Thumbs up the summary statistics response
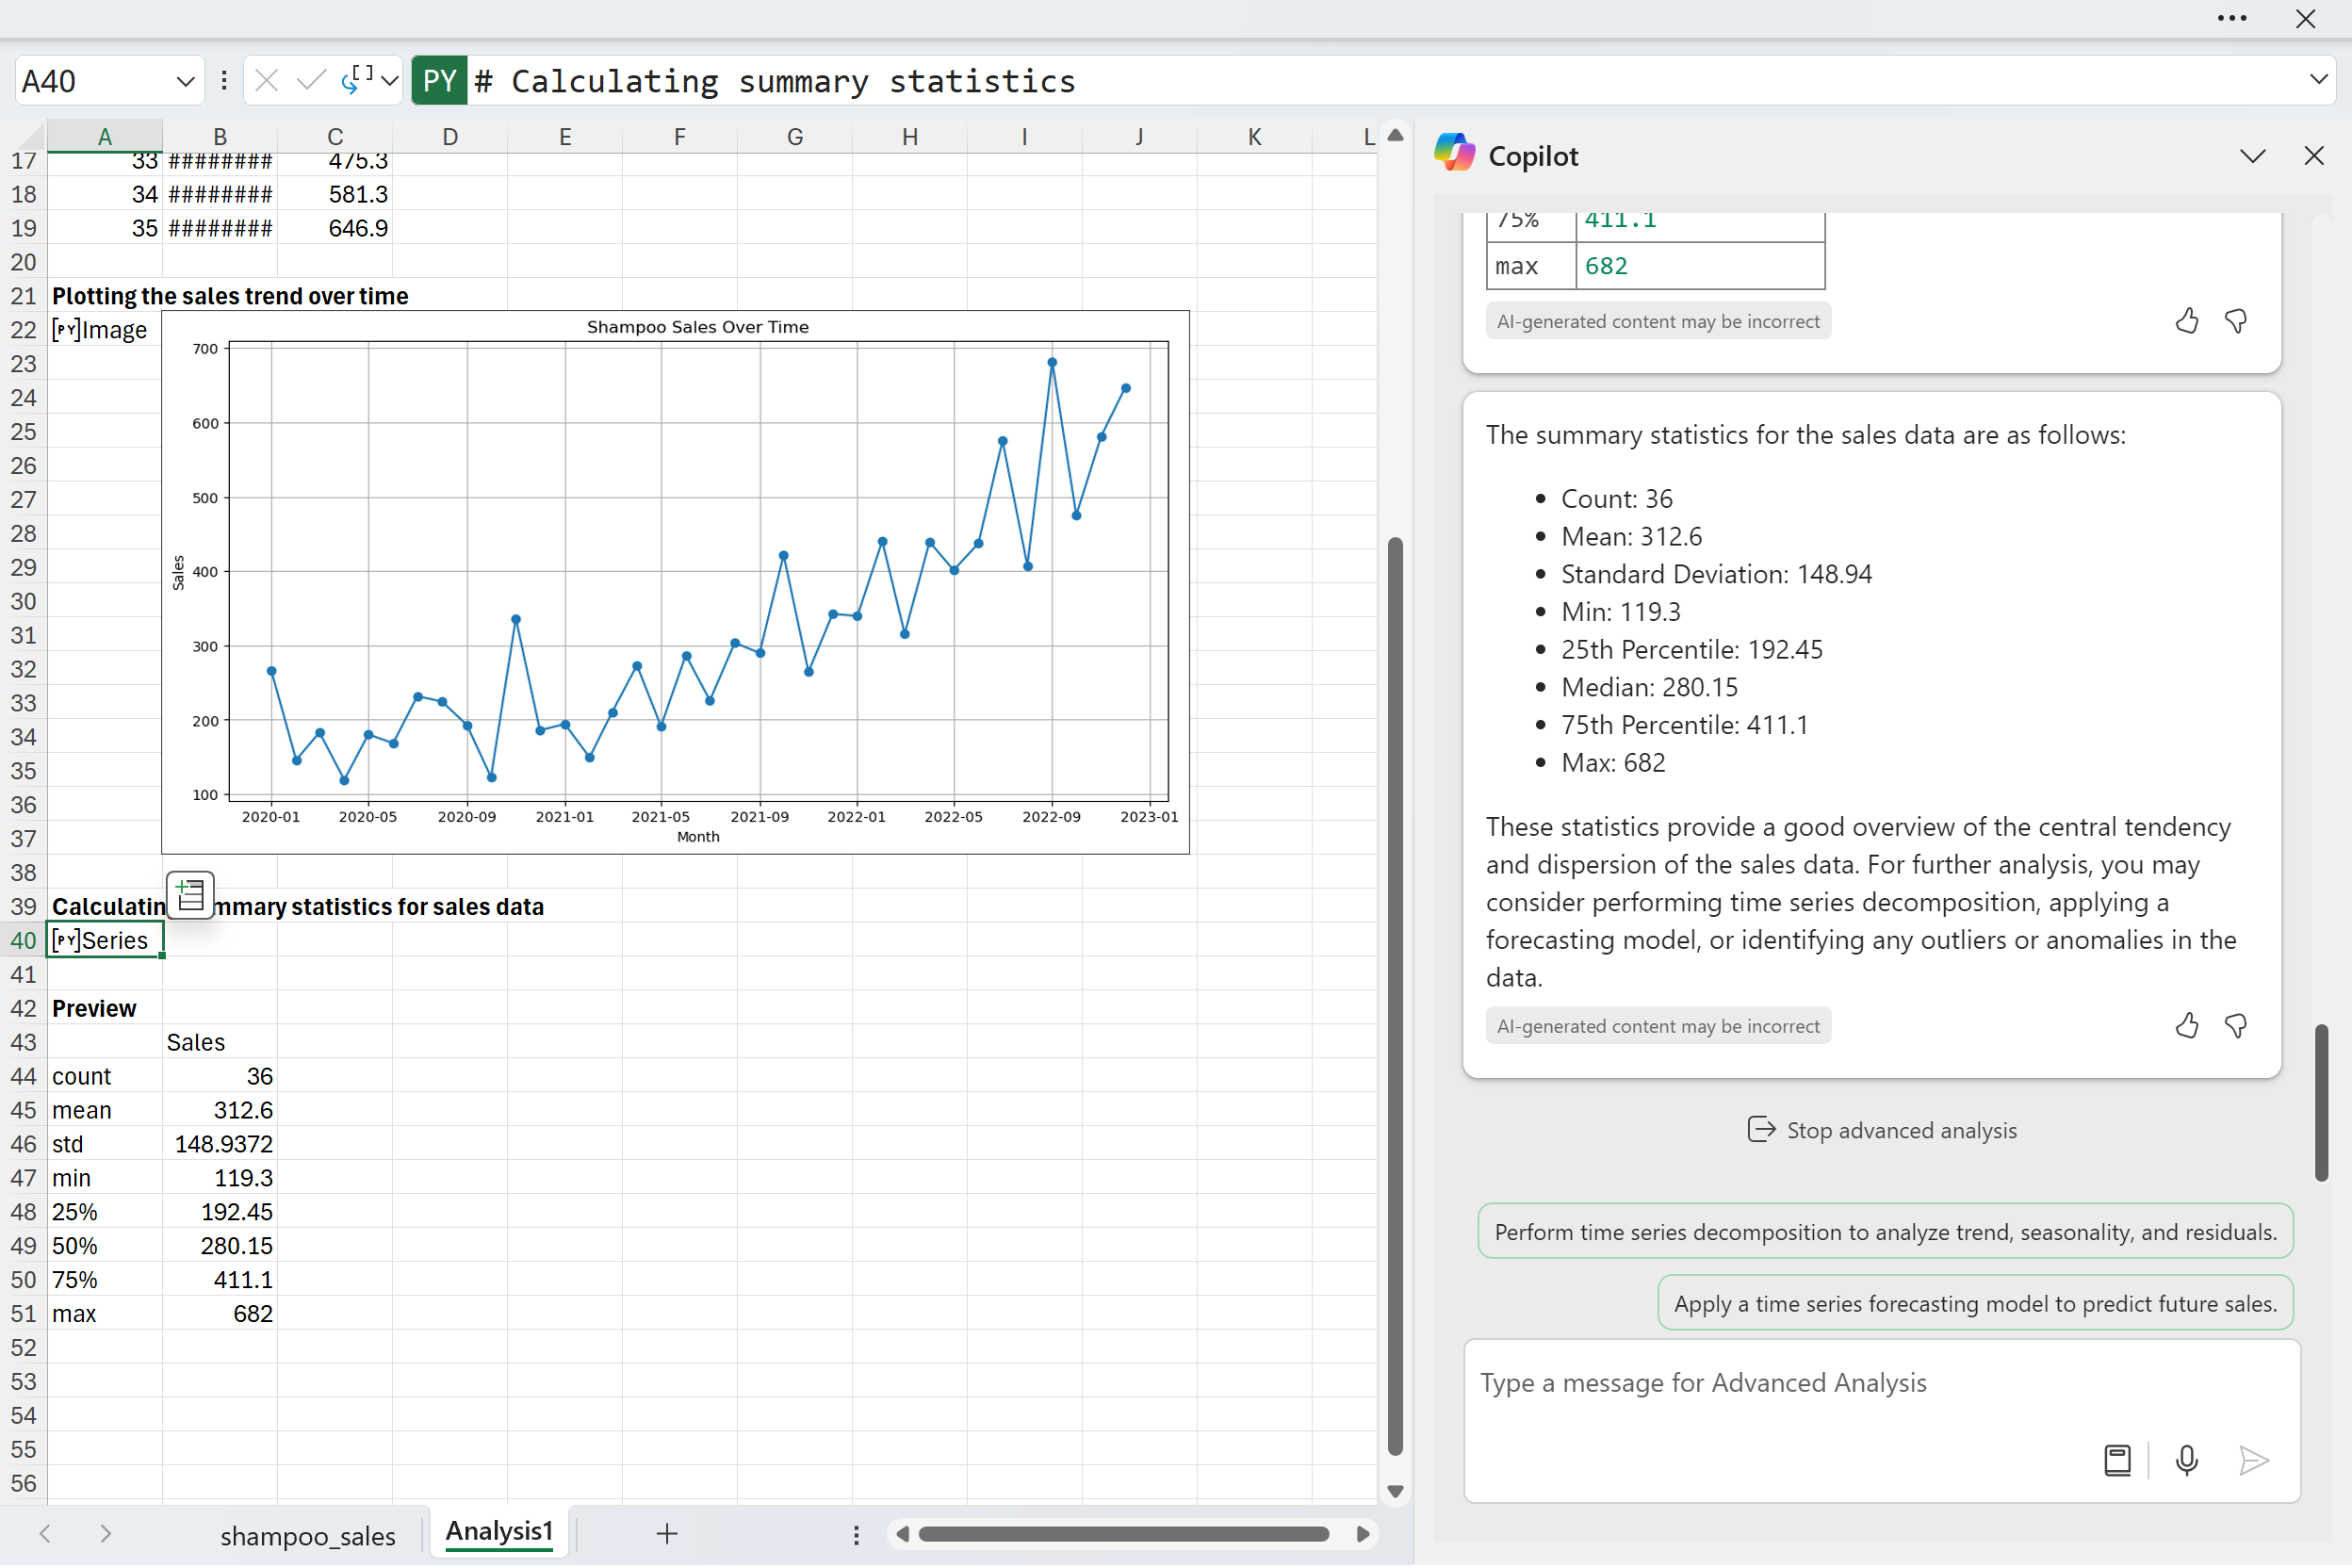Viewport: 2352px width, 1568px height. pyautogui.click(x=2186, y=1026)
